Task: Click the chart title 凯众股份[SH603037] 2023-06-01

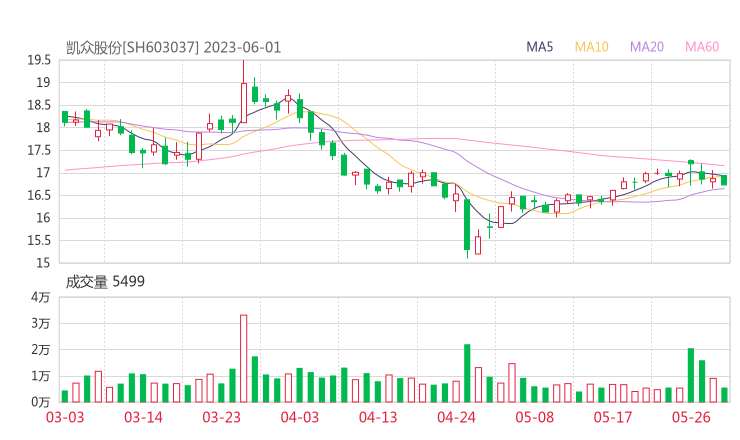Action: click(x=173, y=48)
